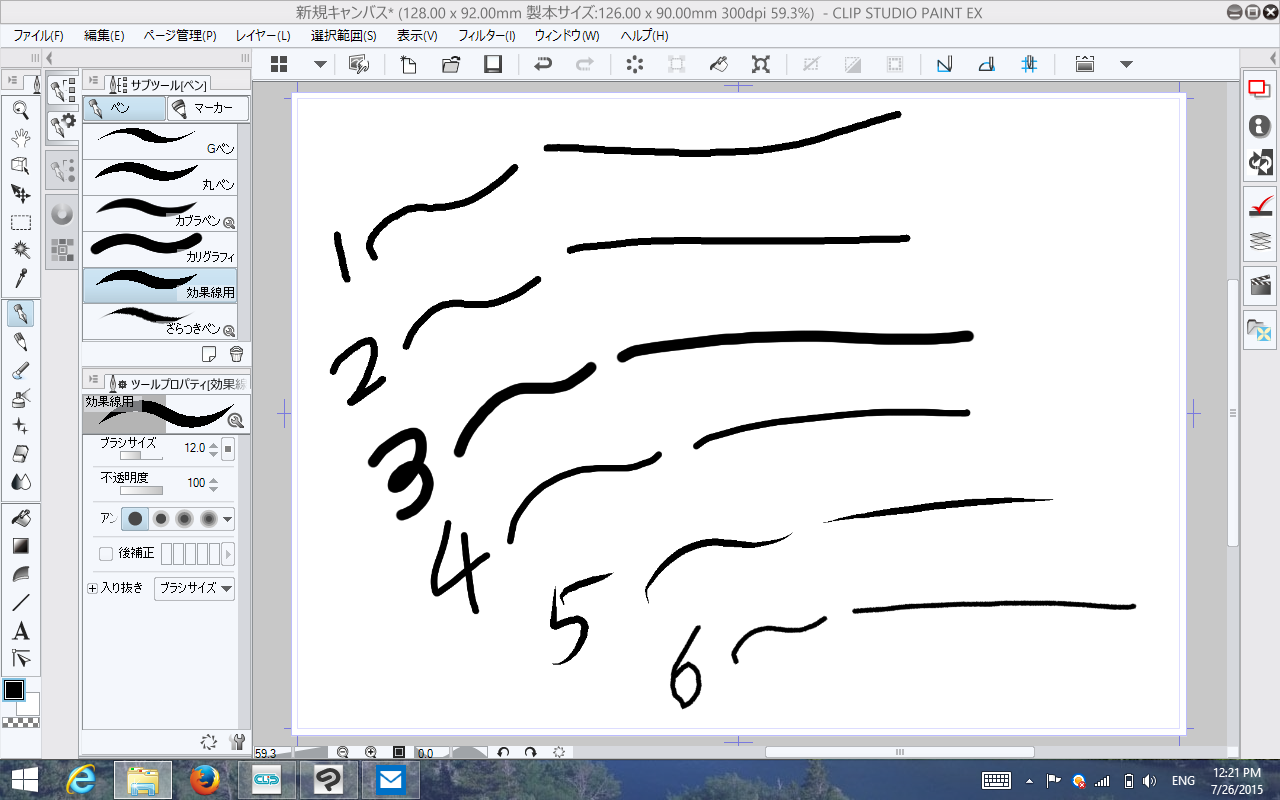
Task: Select transparent color swatch below the color chips
Action: point(20,721)
